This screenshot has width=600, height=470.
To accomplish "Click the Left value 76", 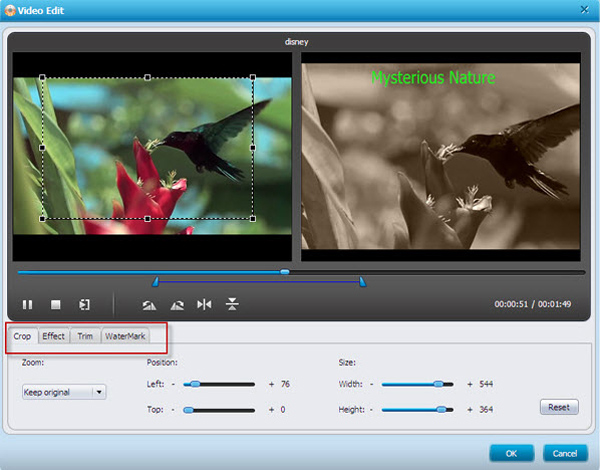I will coord(285,384).
